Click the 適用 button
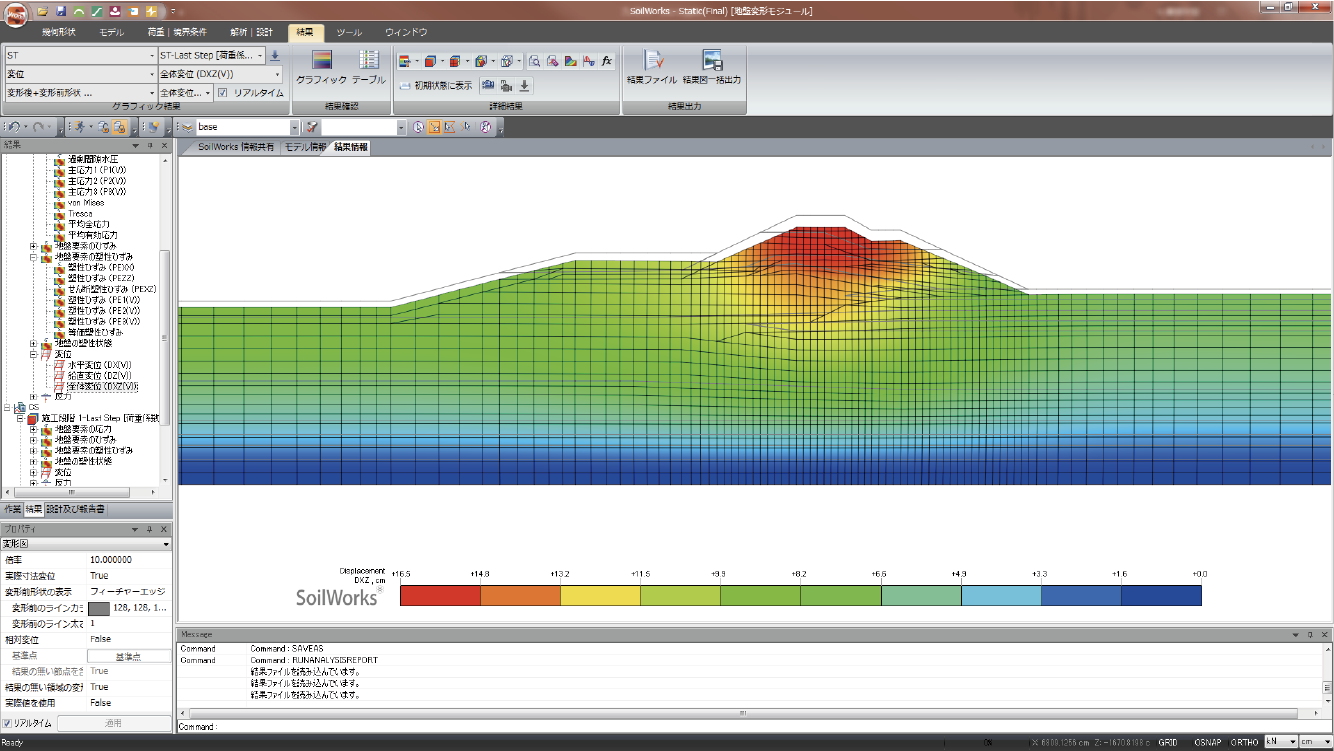This screenshot has width=1334, height=751. tap(113, 723)
